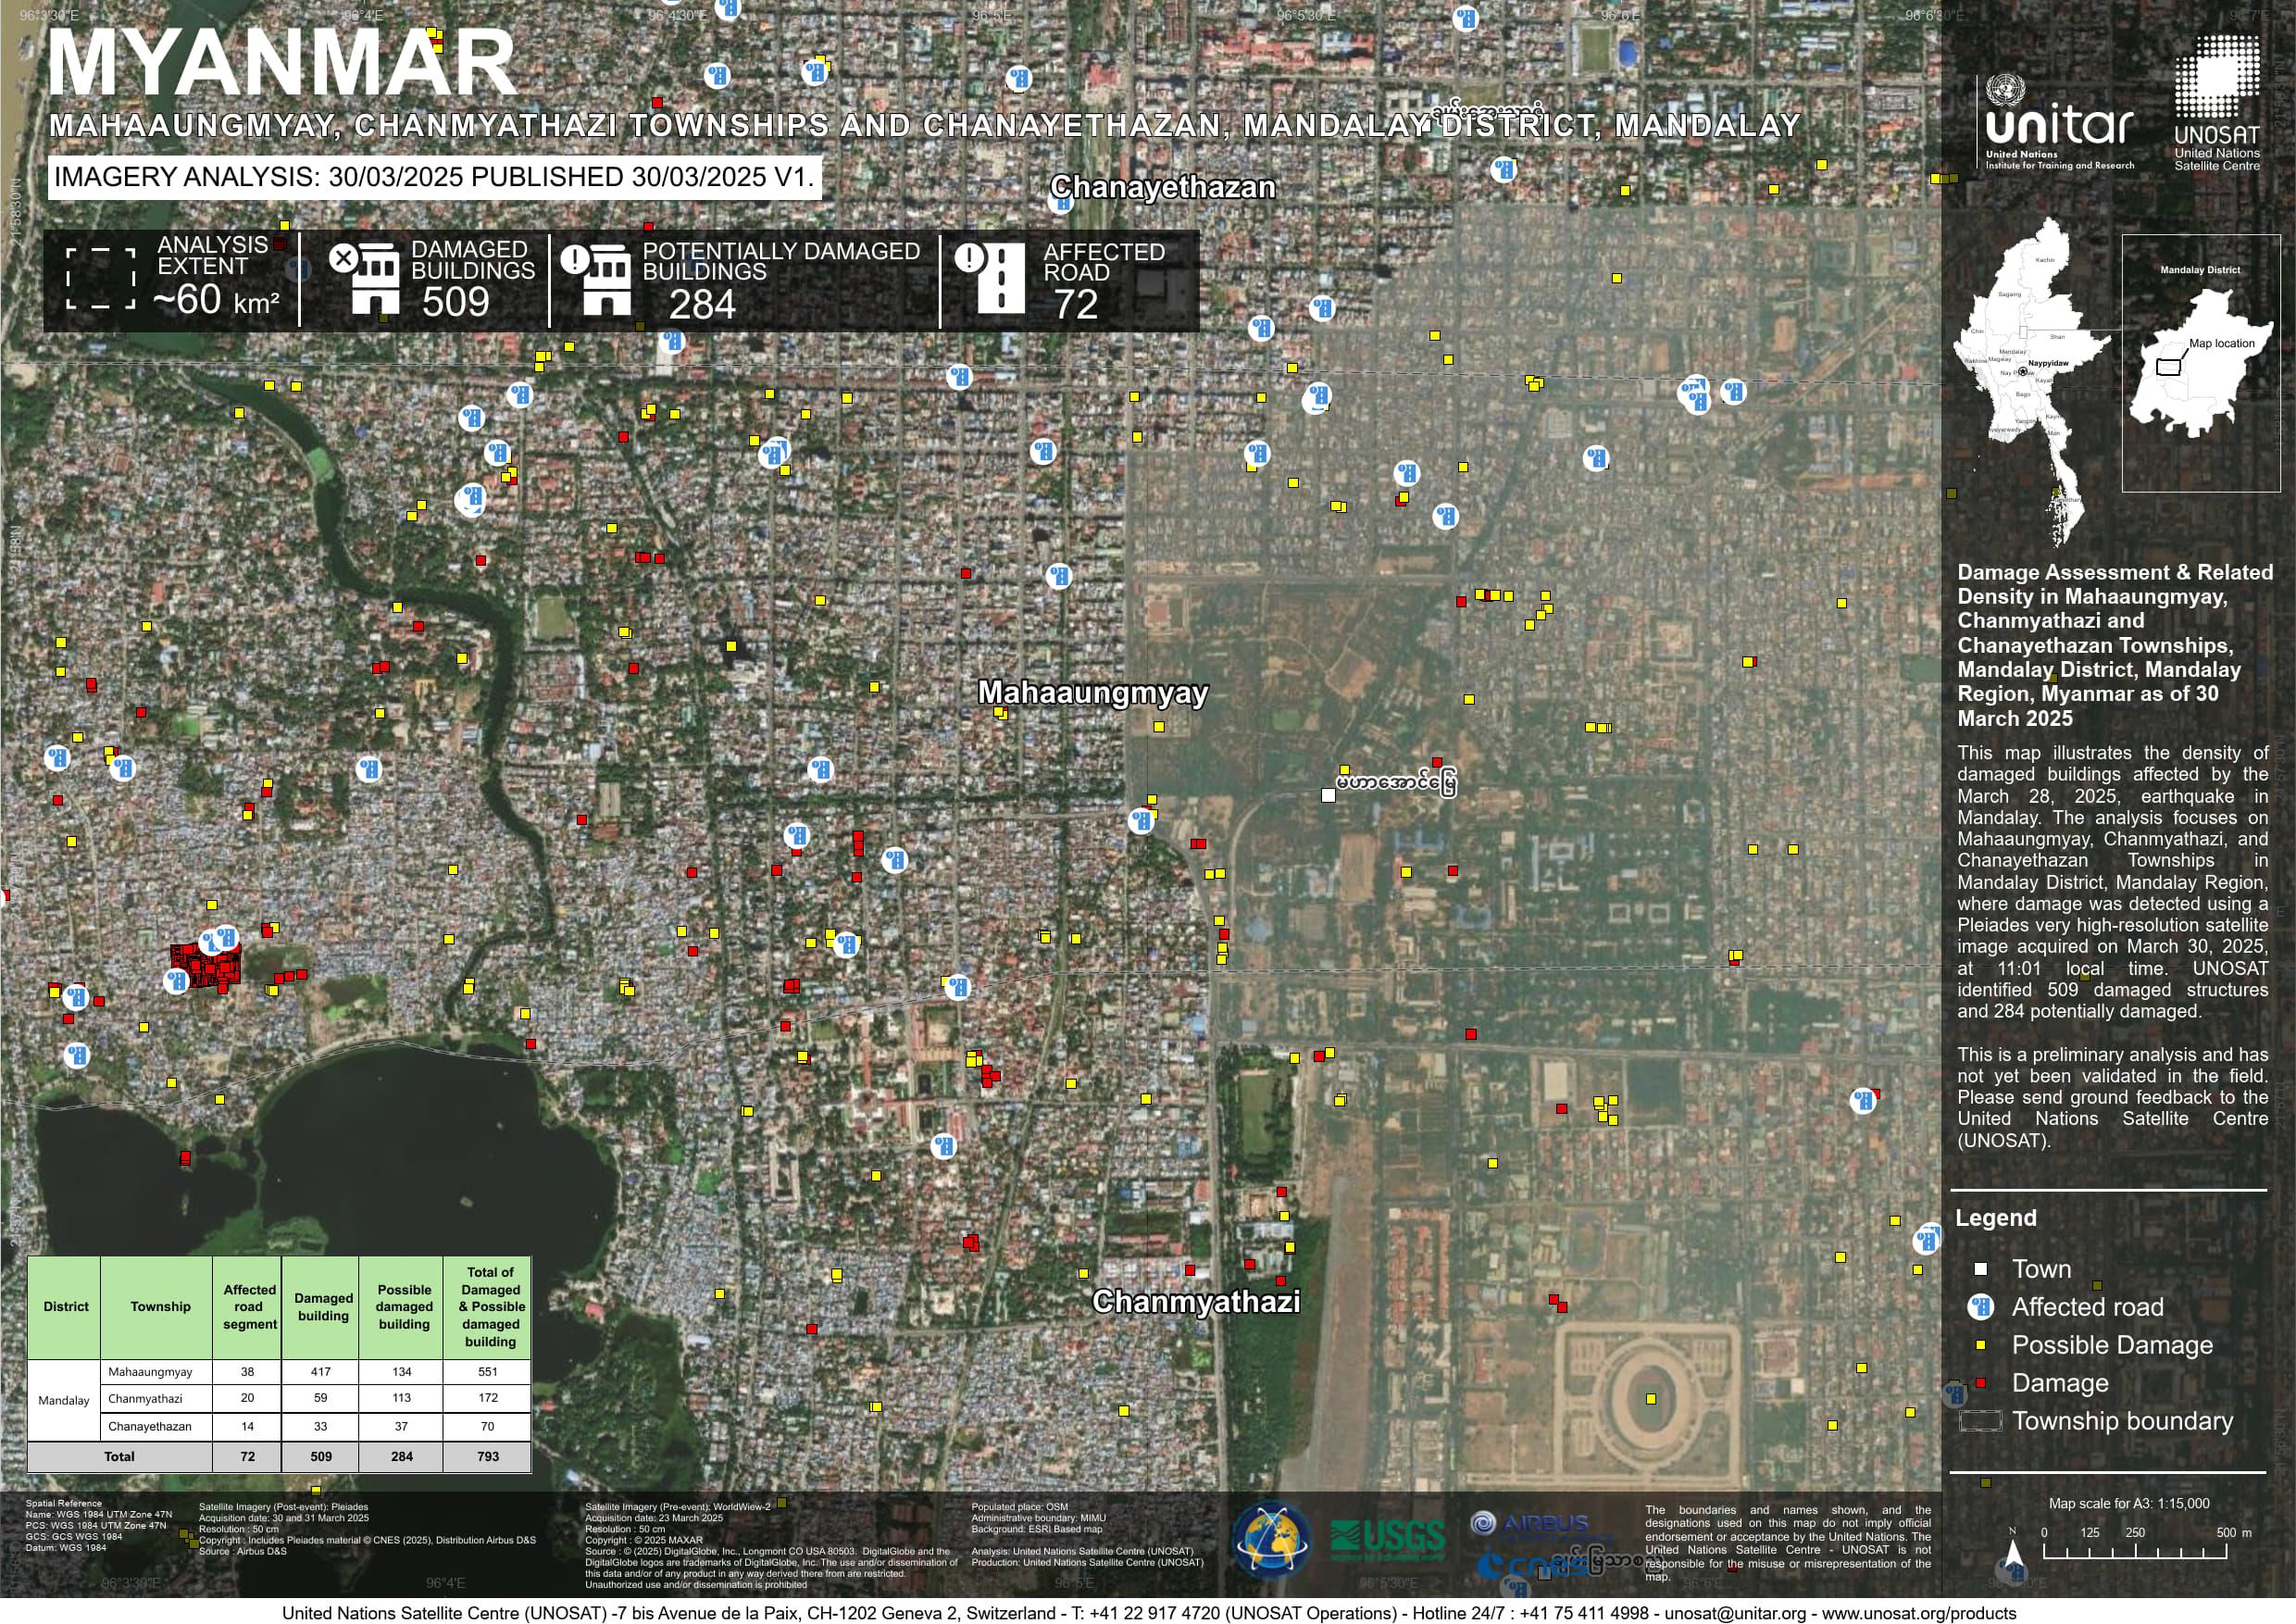The width and height of the screenshot is (2296, 1624).
Task: Click the USGS logo
Action: tap(1388, 1538)
